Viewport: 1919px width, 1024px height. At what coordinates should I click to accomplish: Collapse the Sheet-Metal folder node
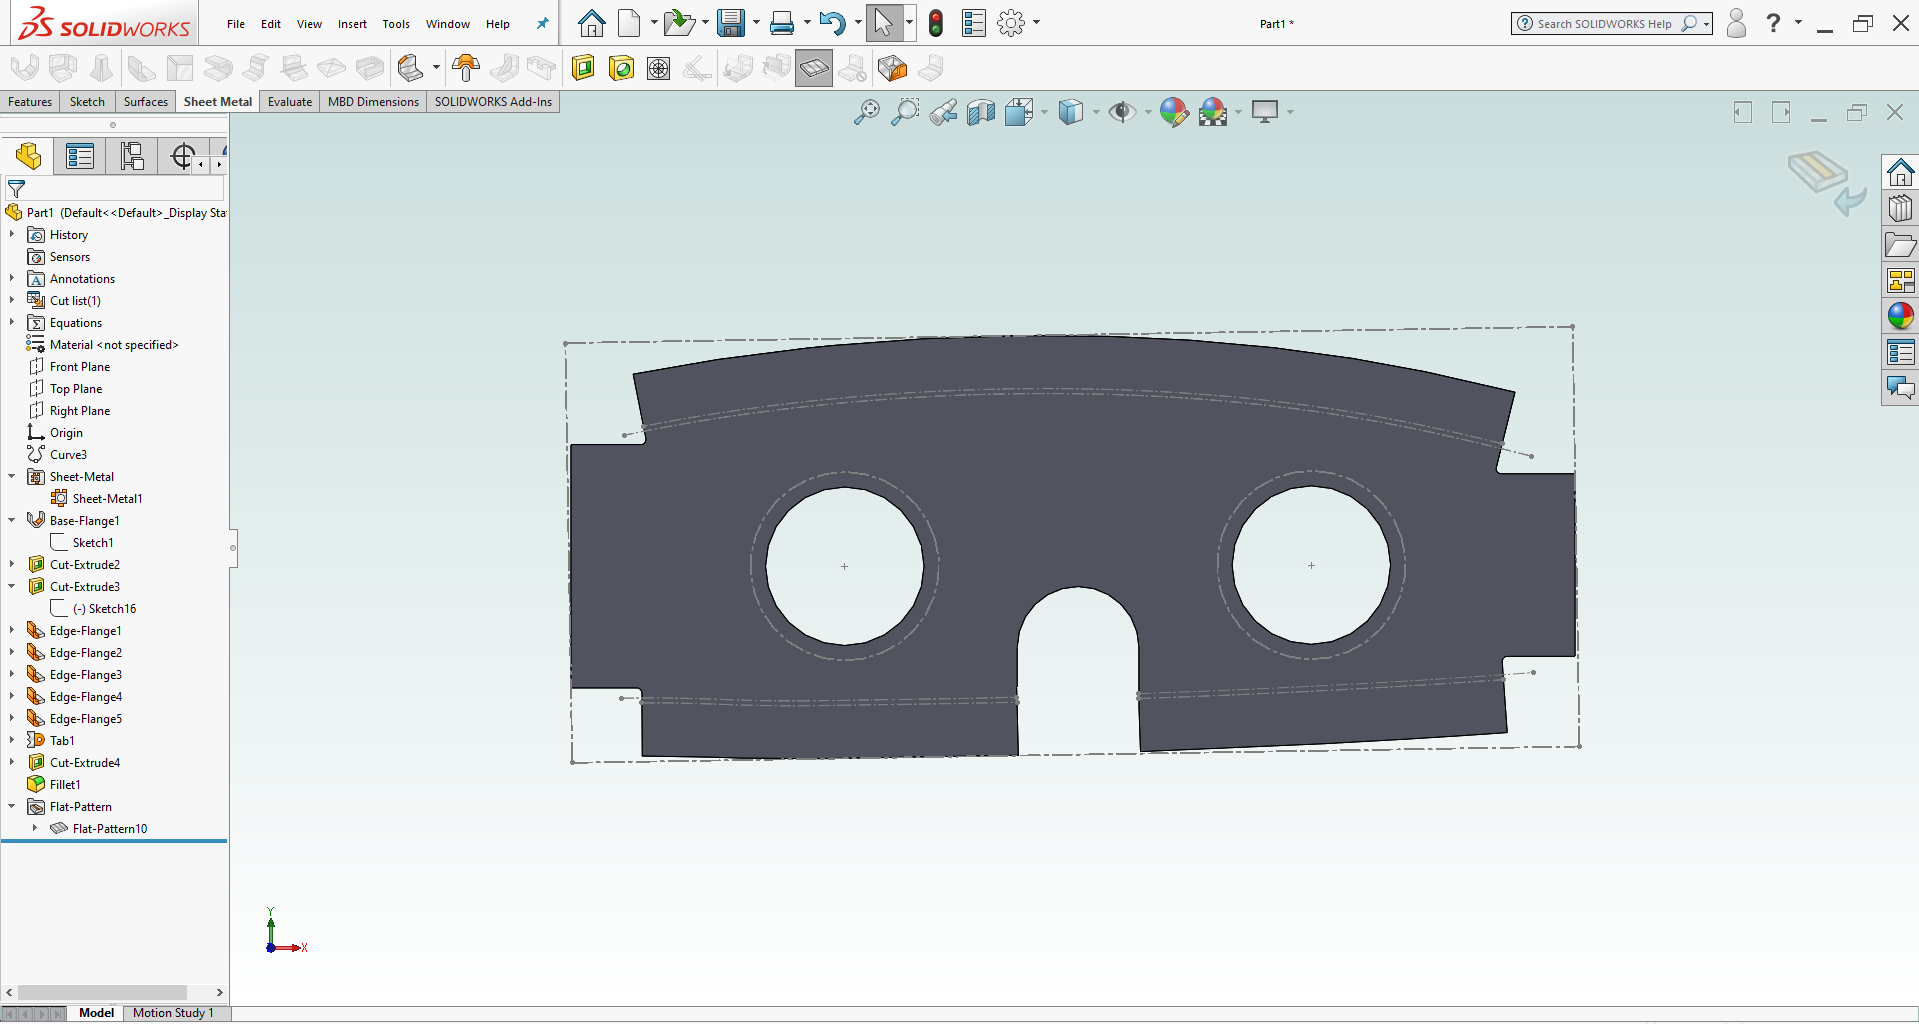tap(12, 477)
